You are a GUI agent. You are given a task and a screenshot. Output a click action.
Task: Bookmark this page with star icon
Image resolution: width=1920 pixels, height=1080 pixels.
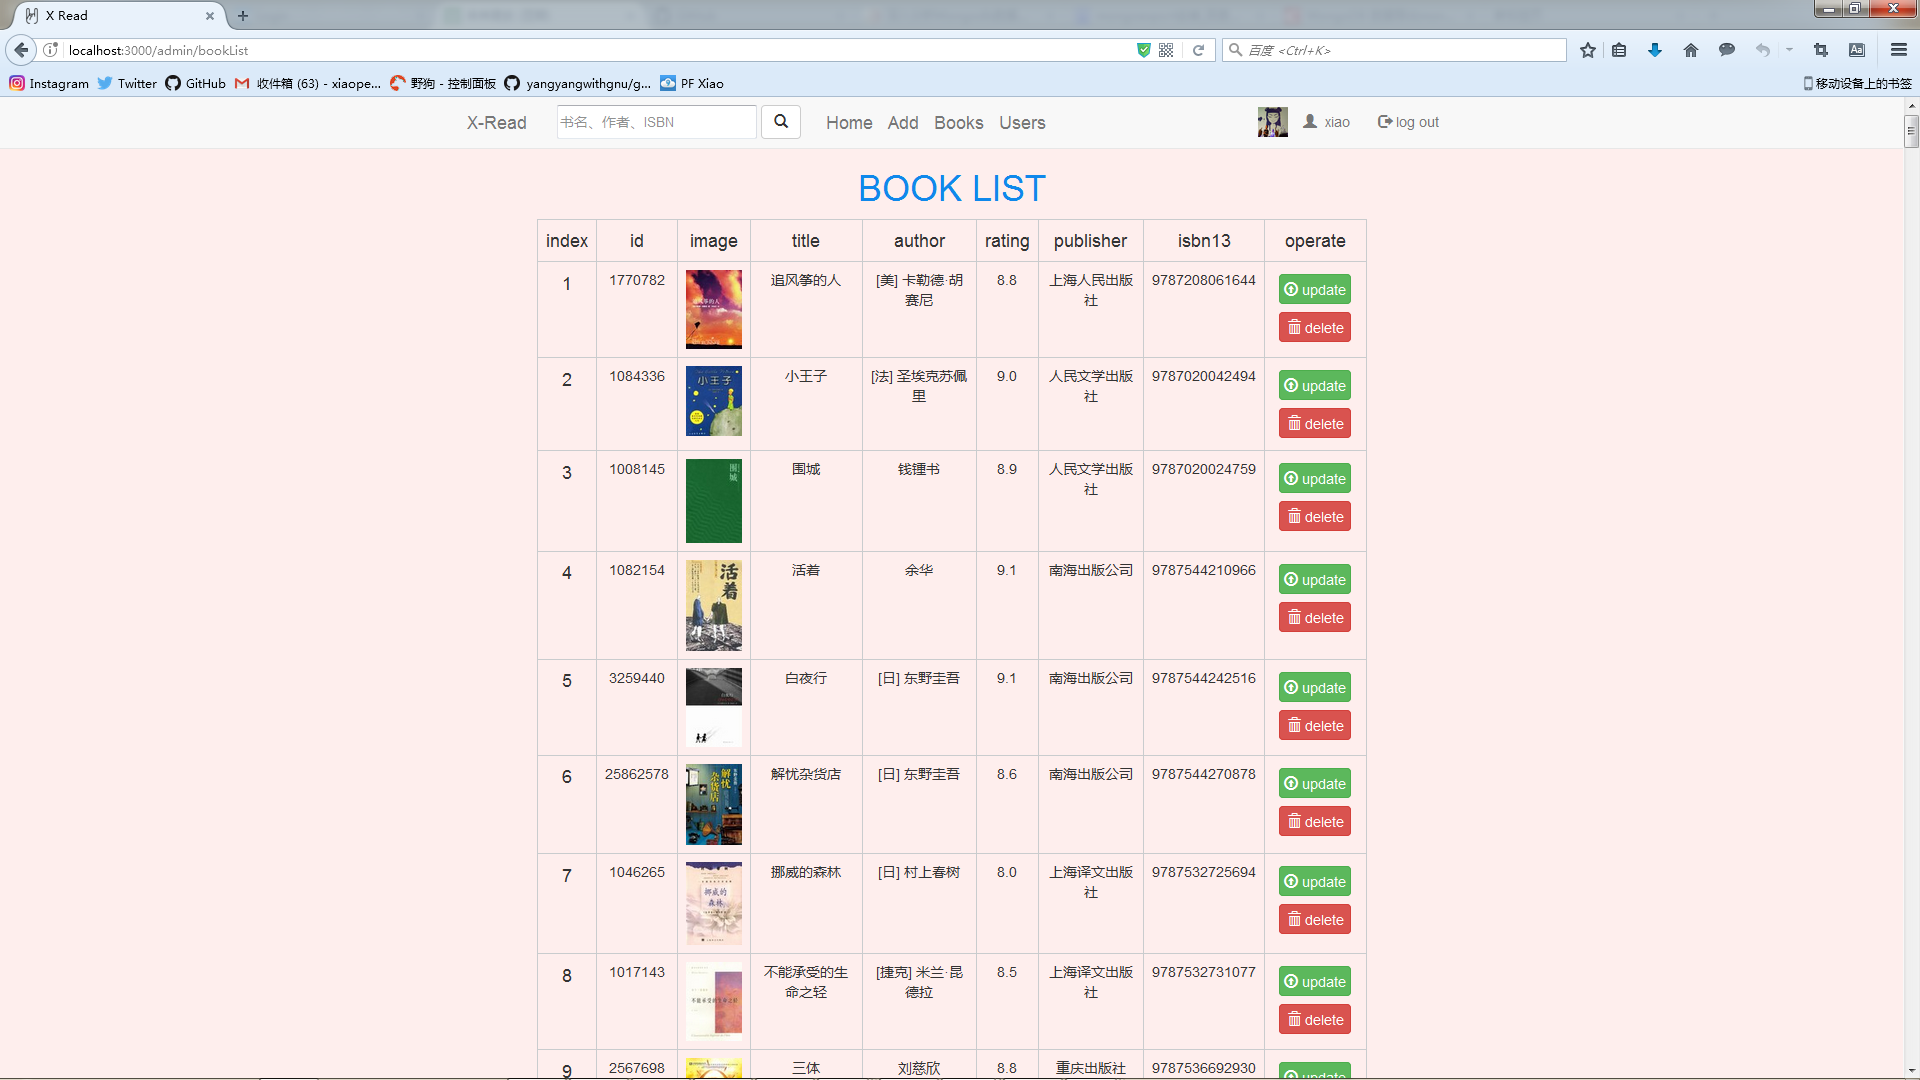click(1588, 50)
